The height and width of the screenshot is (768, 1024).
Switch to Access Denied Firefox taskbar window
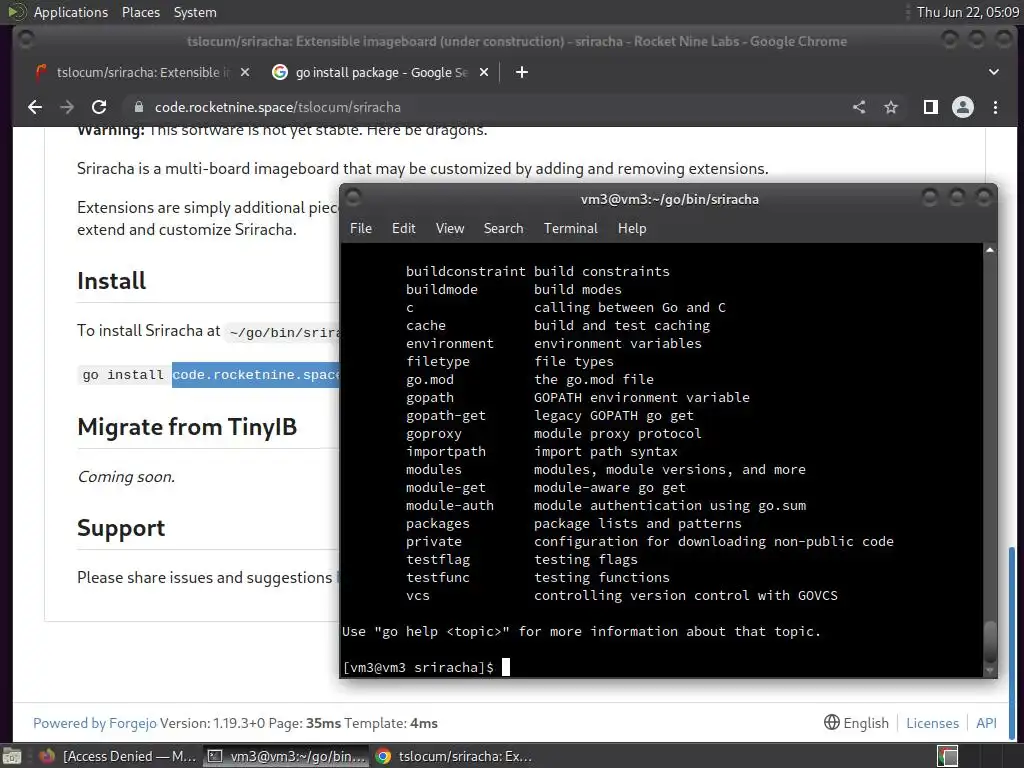coord(118,756)
